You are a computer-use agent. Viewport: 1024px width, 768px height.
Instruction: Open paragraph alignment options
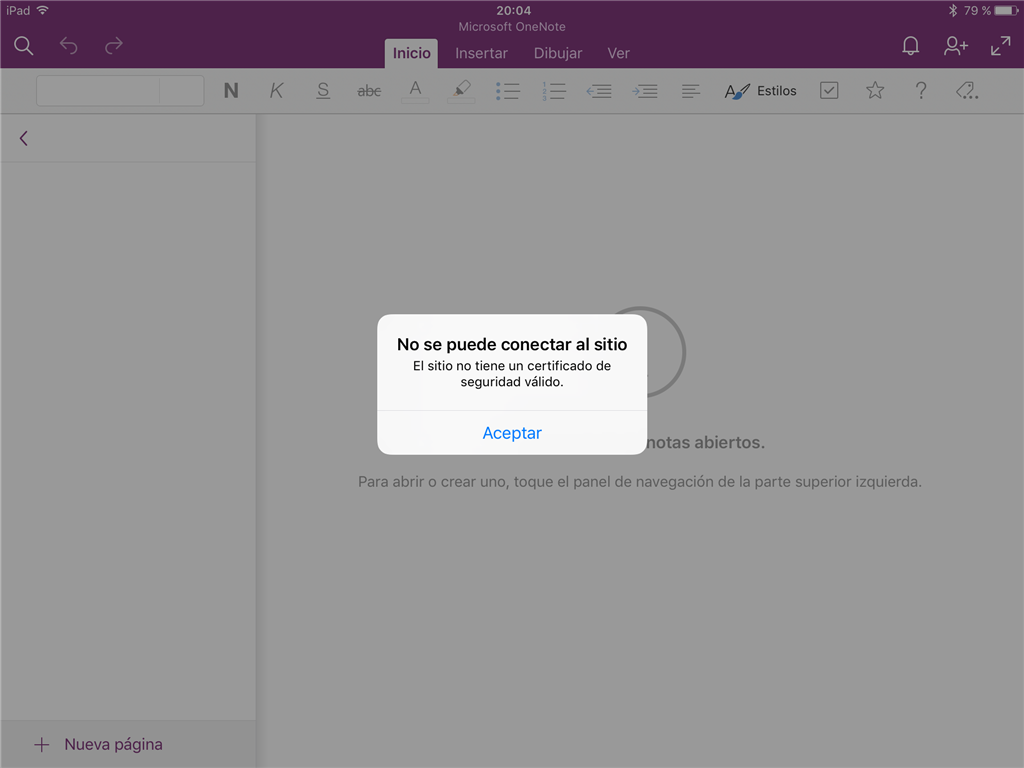(x=690, y=91)
